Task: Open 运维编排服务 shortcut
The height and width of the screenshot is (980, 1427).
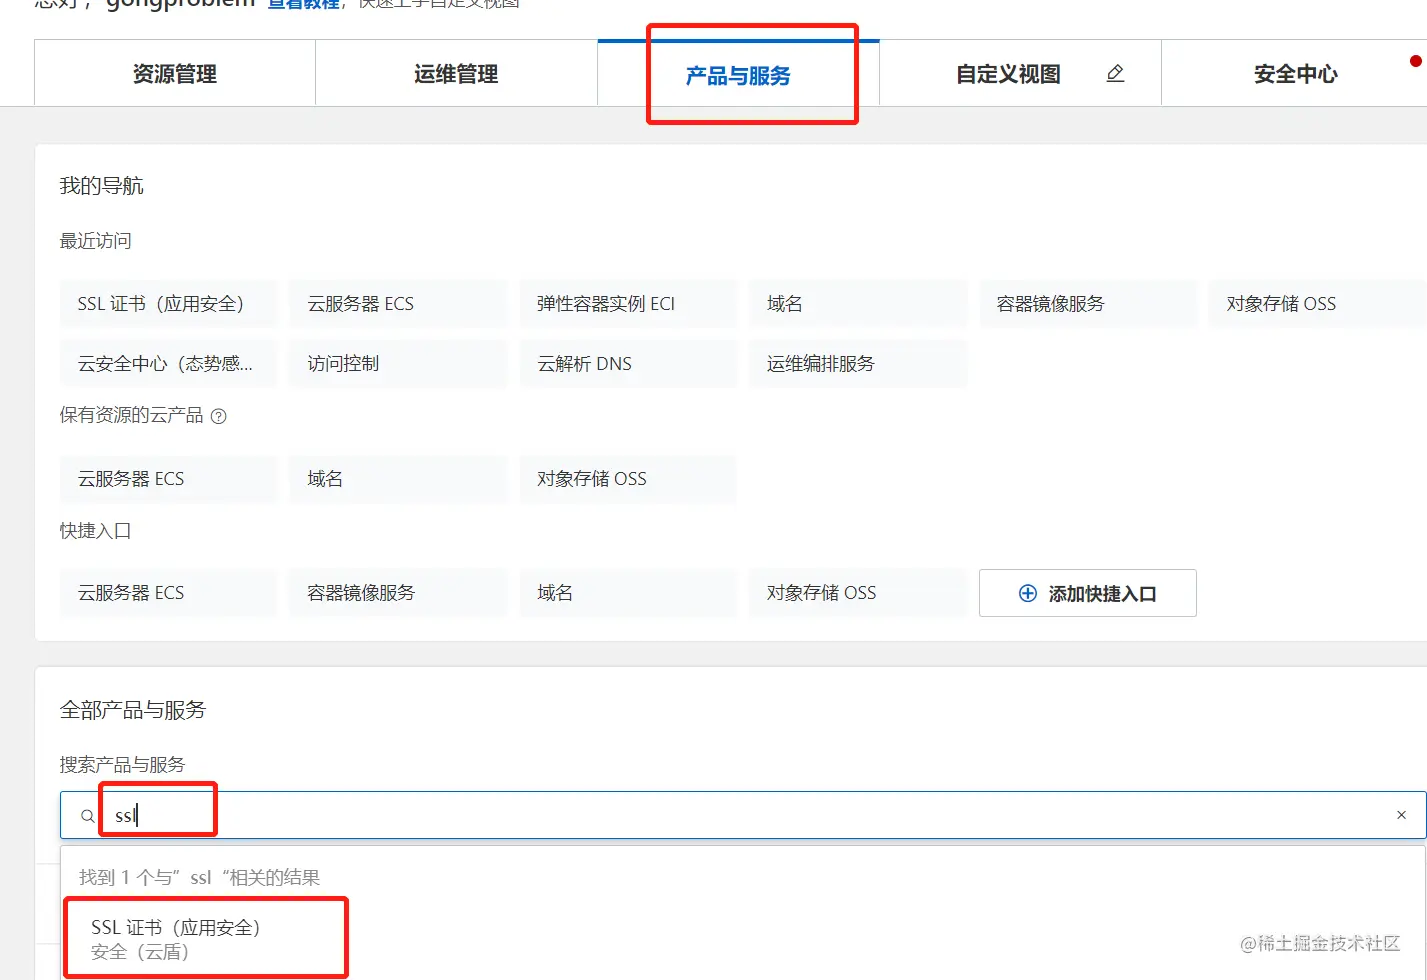Action: pyautogui.click(x=858, y=364)
